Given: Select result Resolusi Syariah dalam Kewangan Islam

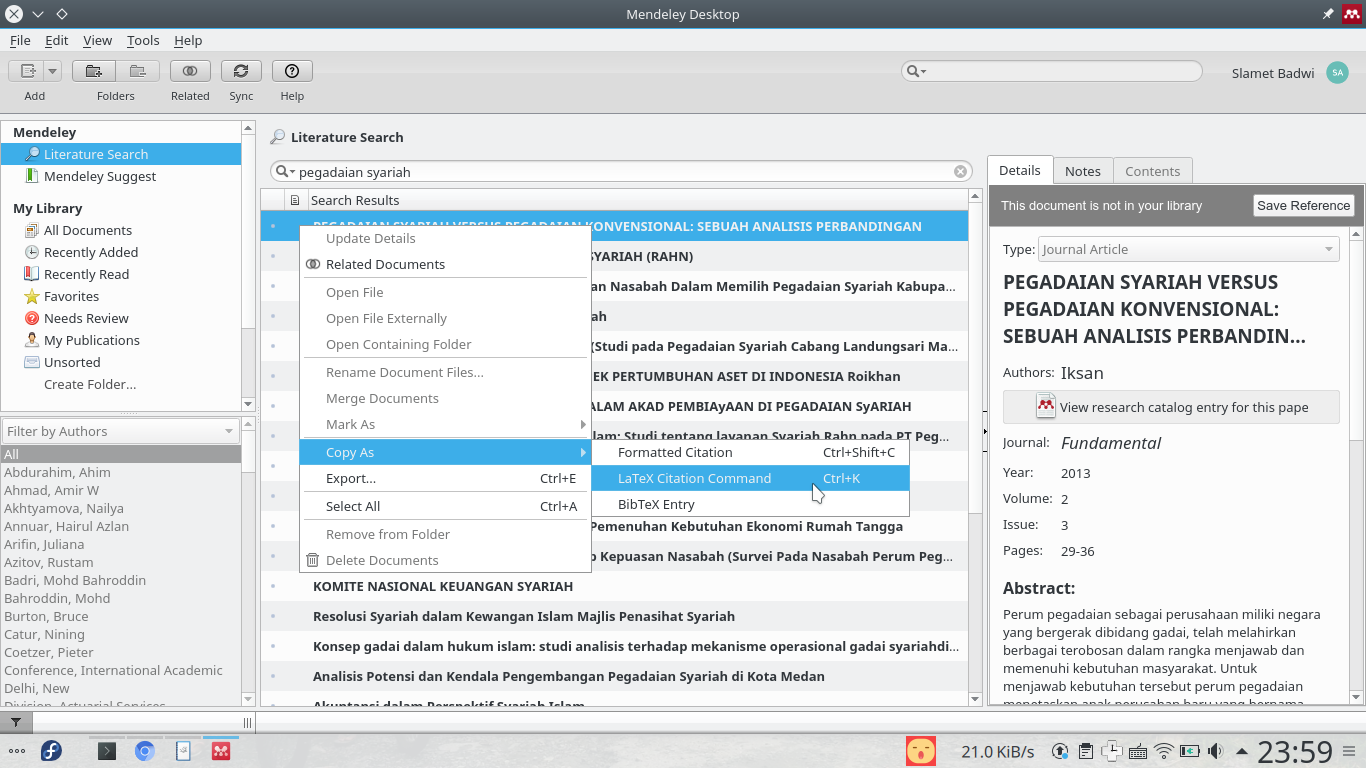Looking at the screenshot, I should point(614,616).
